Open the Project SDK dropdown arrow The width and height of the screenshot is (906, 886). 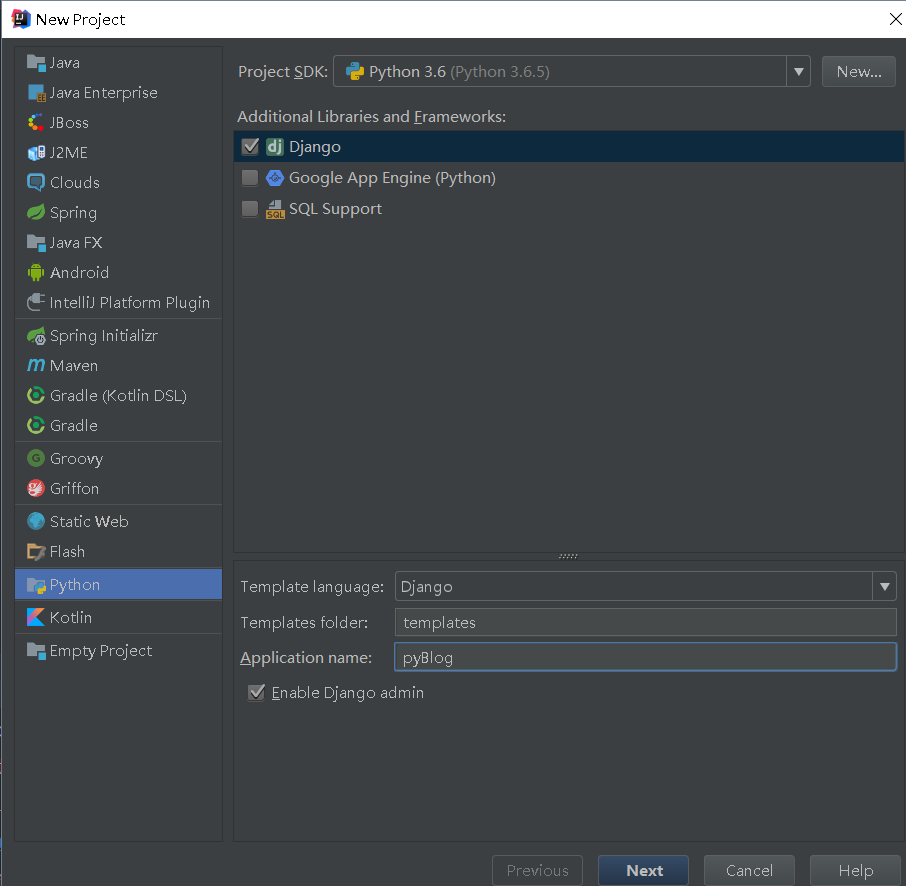click(799, 72)
